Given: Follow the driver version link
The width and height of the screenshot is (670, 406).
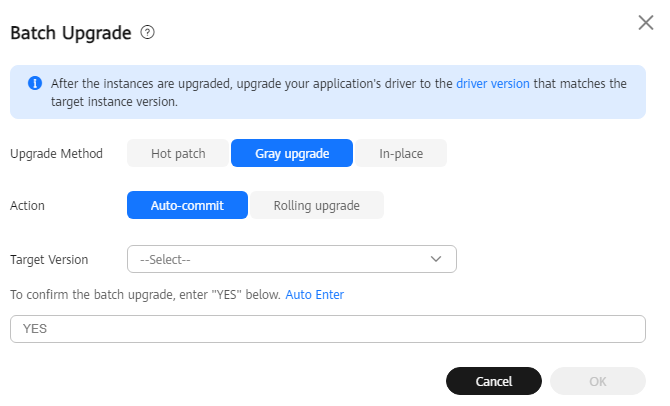Looking at the screenshot, I should [493, 84].
